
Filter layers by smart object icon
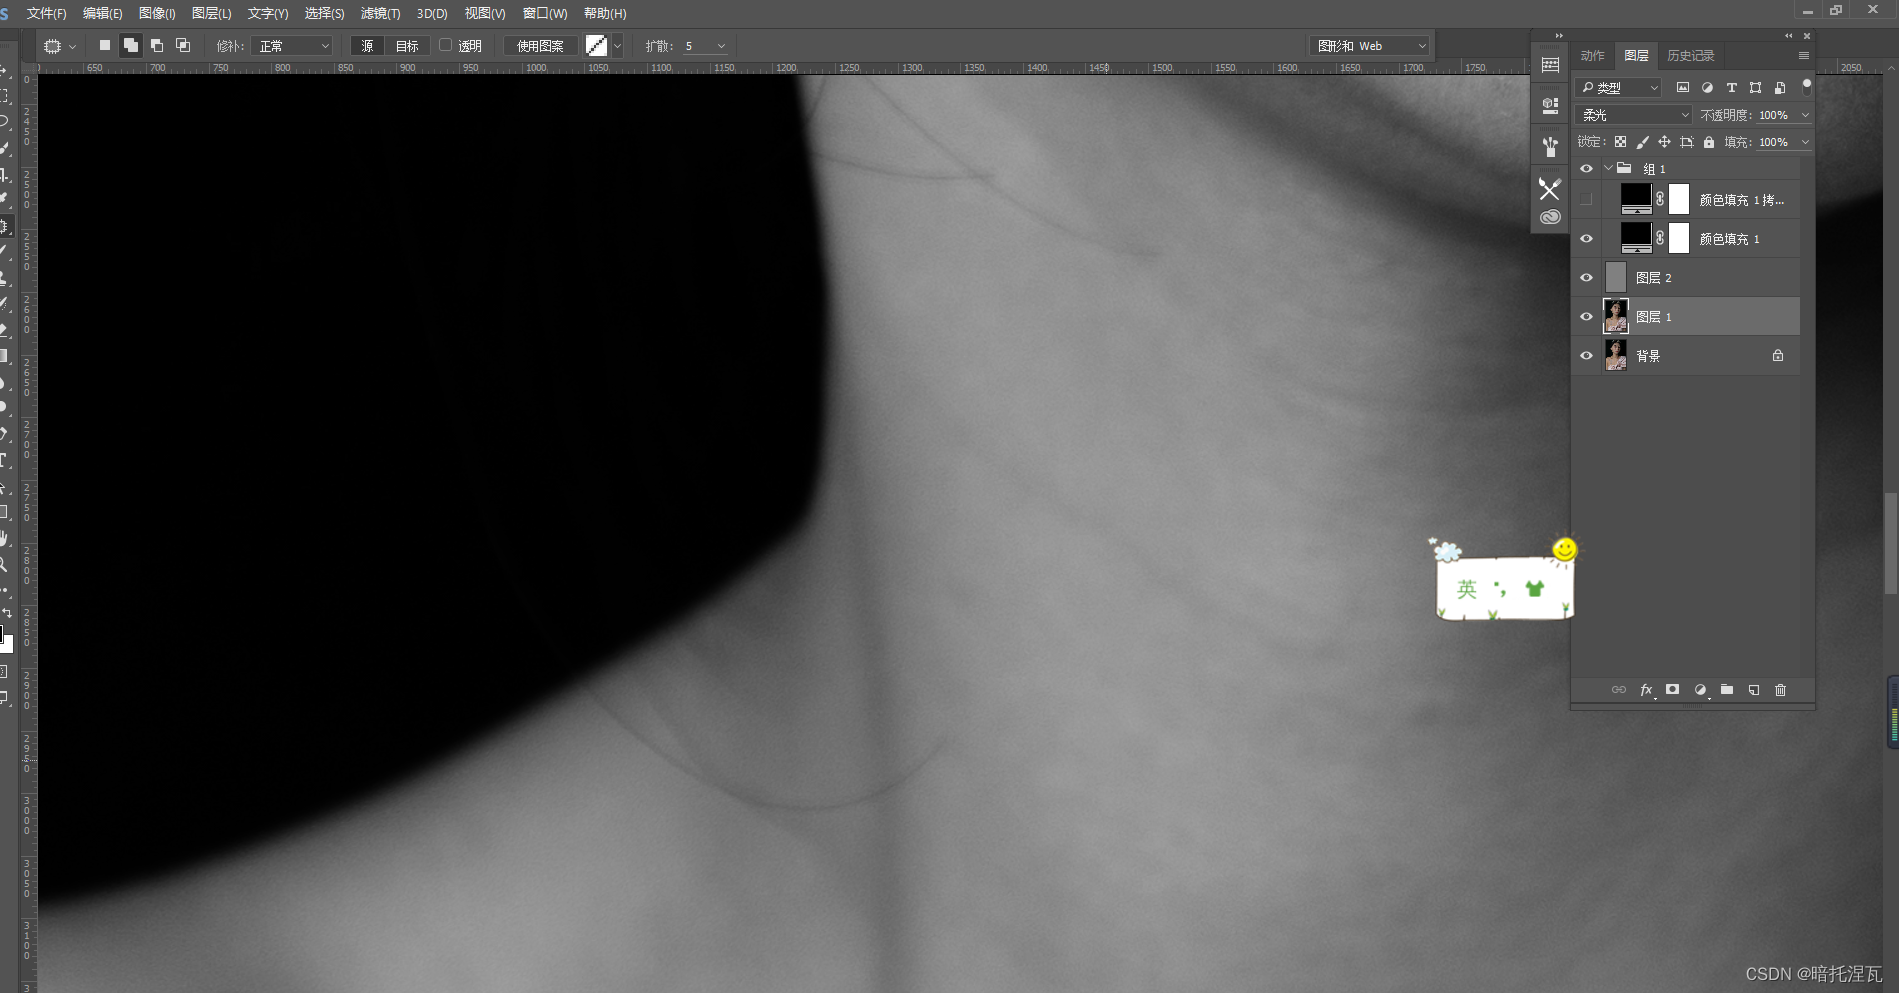point(1780,88)
